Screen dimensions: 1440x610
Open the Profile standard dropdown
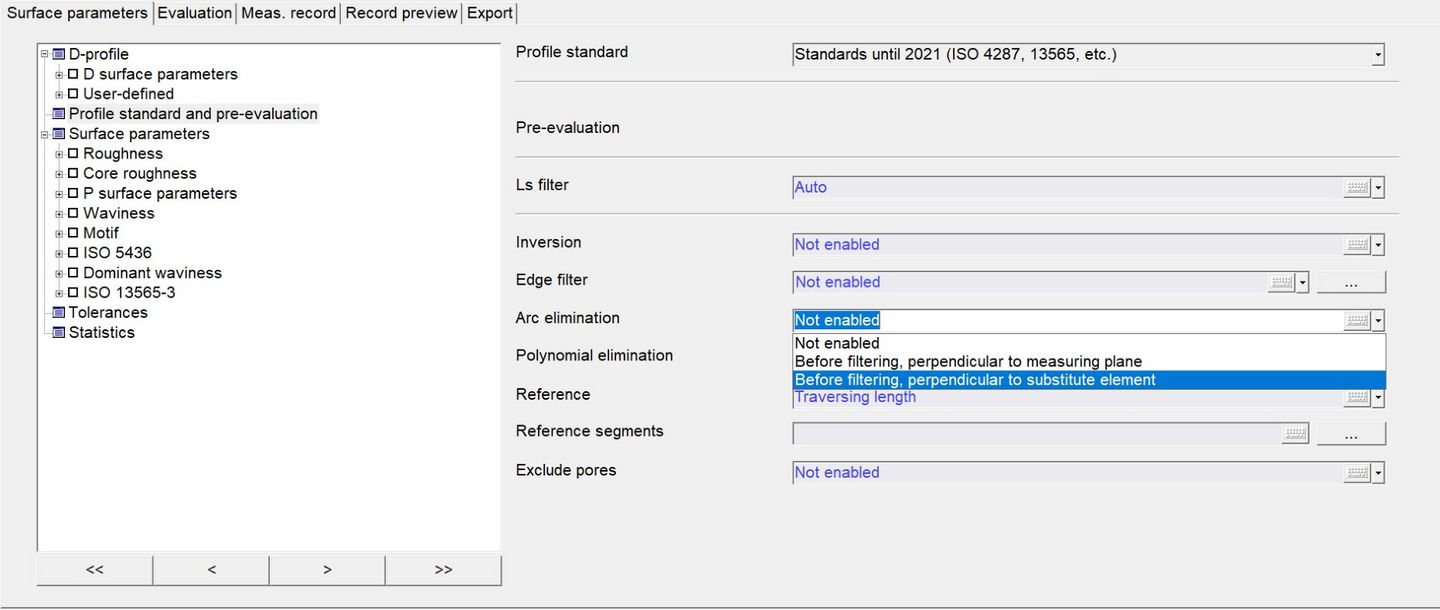1378,54
